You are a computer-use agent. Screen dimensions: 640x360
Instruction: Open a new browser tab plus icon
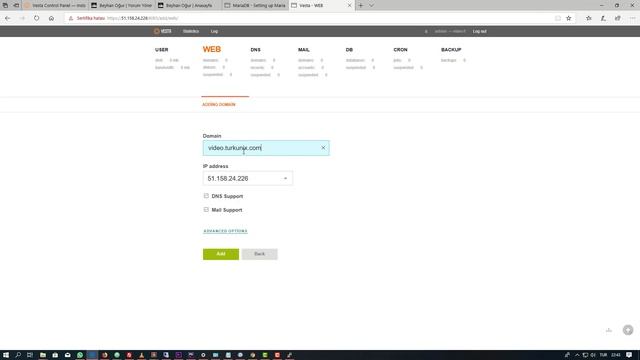coord(360,6)
